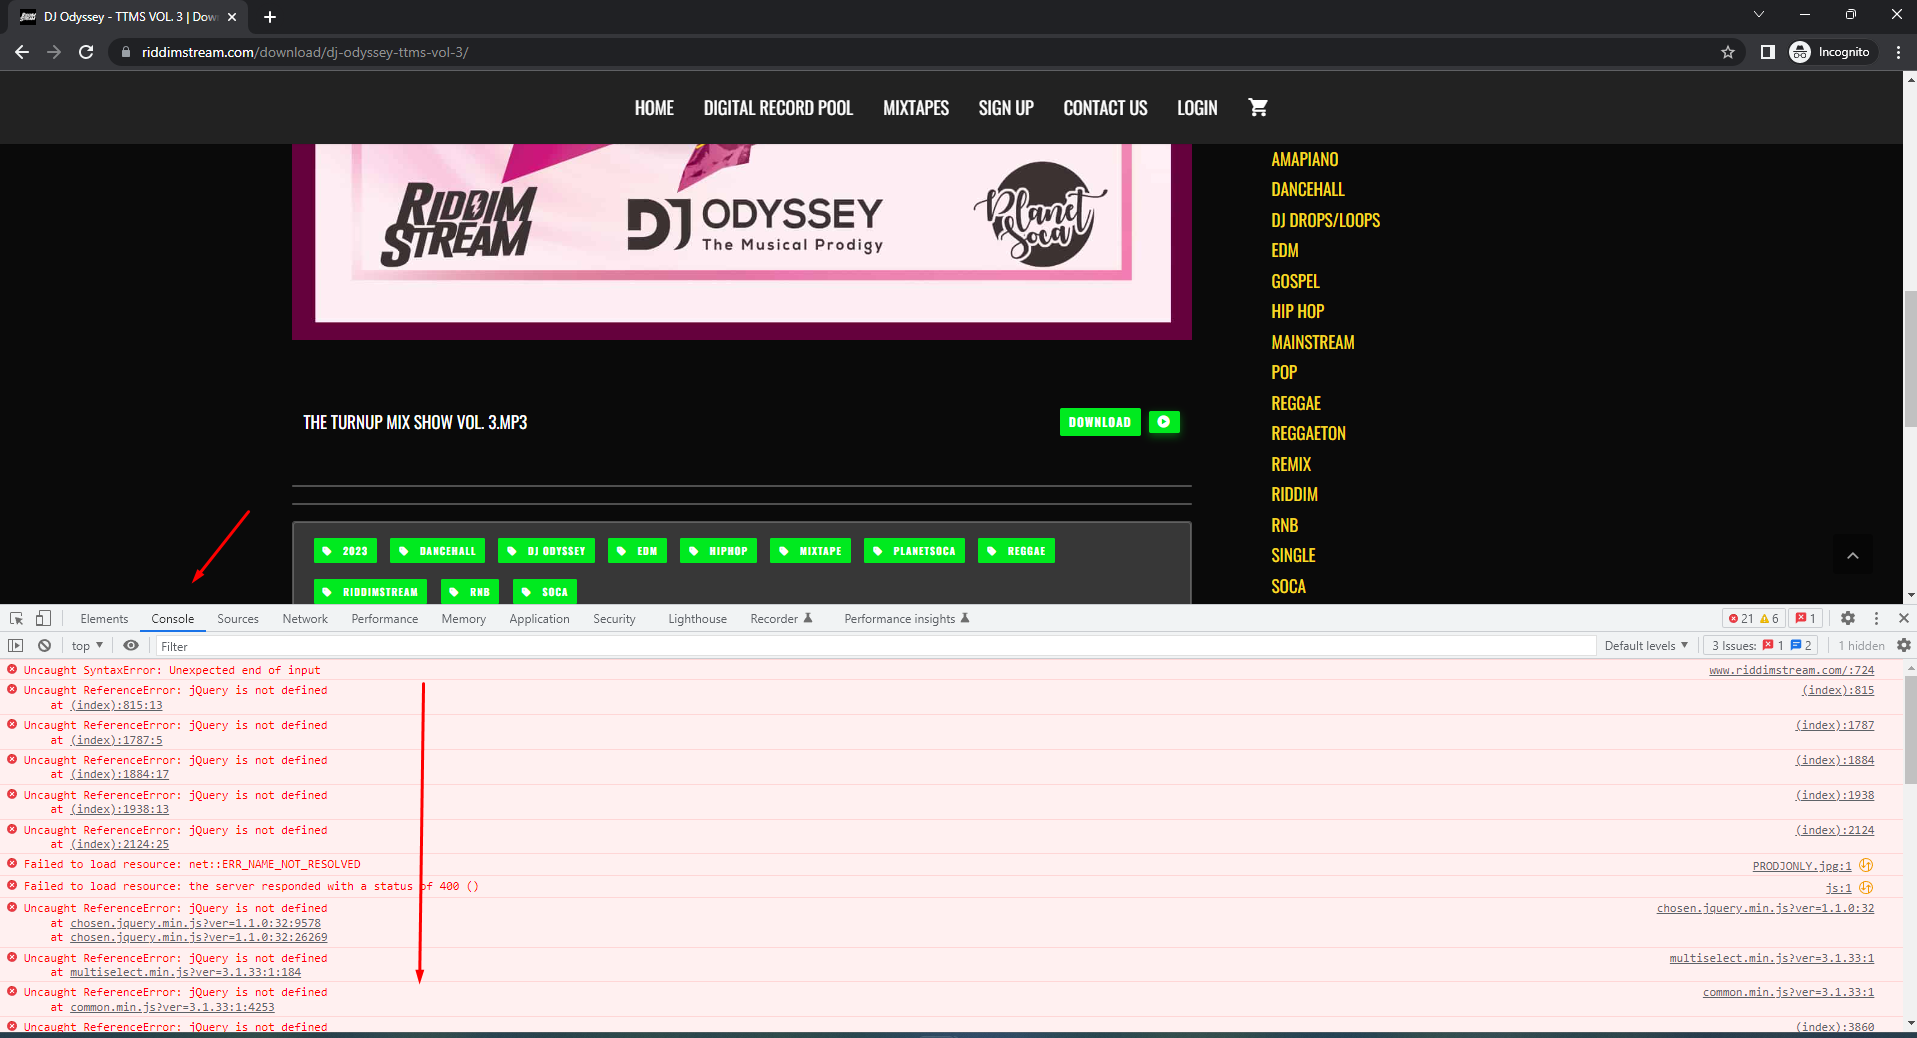Open the GOSPEL category link
This screenshot has height=1038, width=1917.
tap(1295, 281)
